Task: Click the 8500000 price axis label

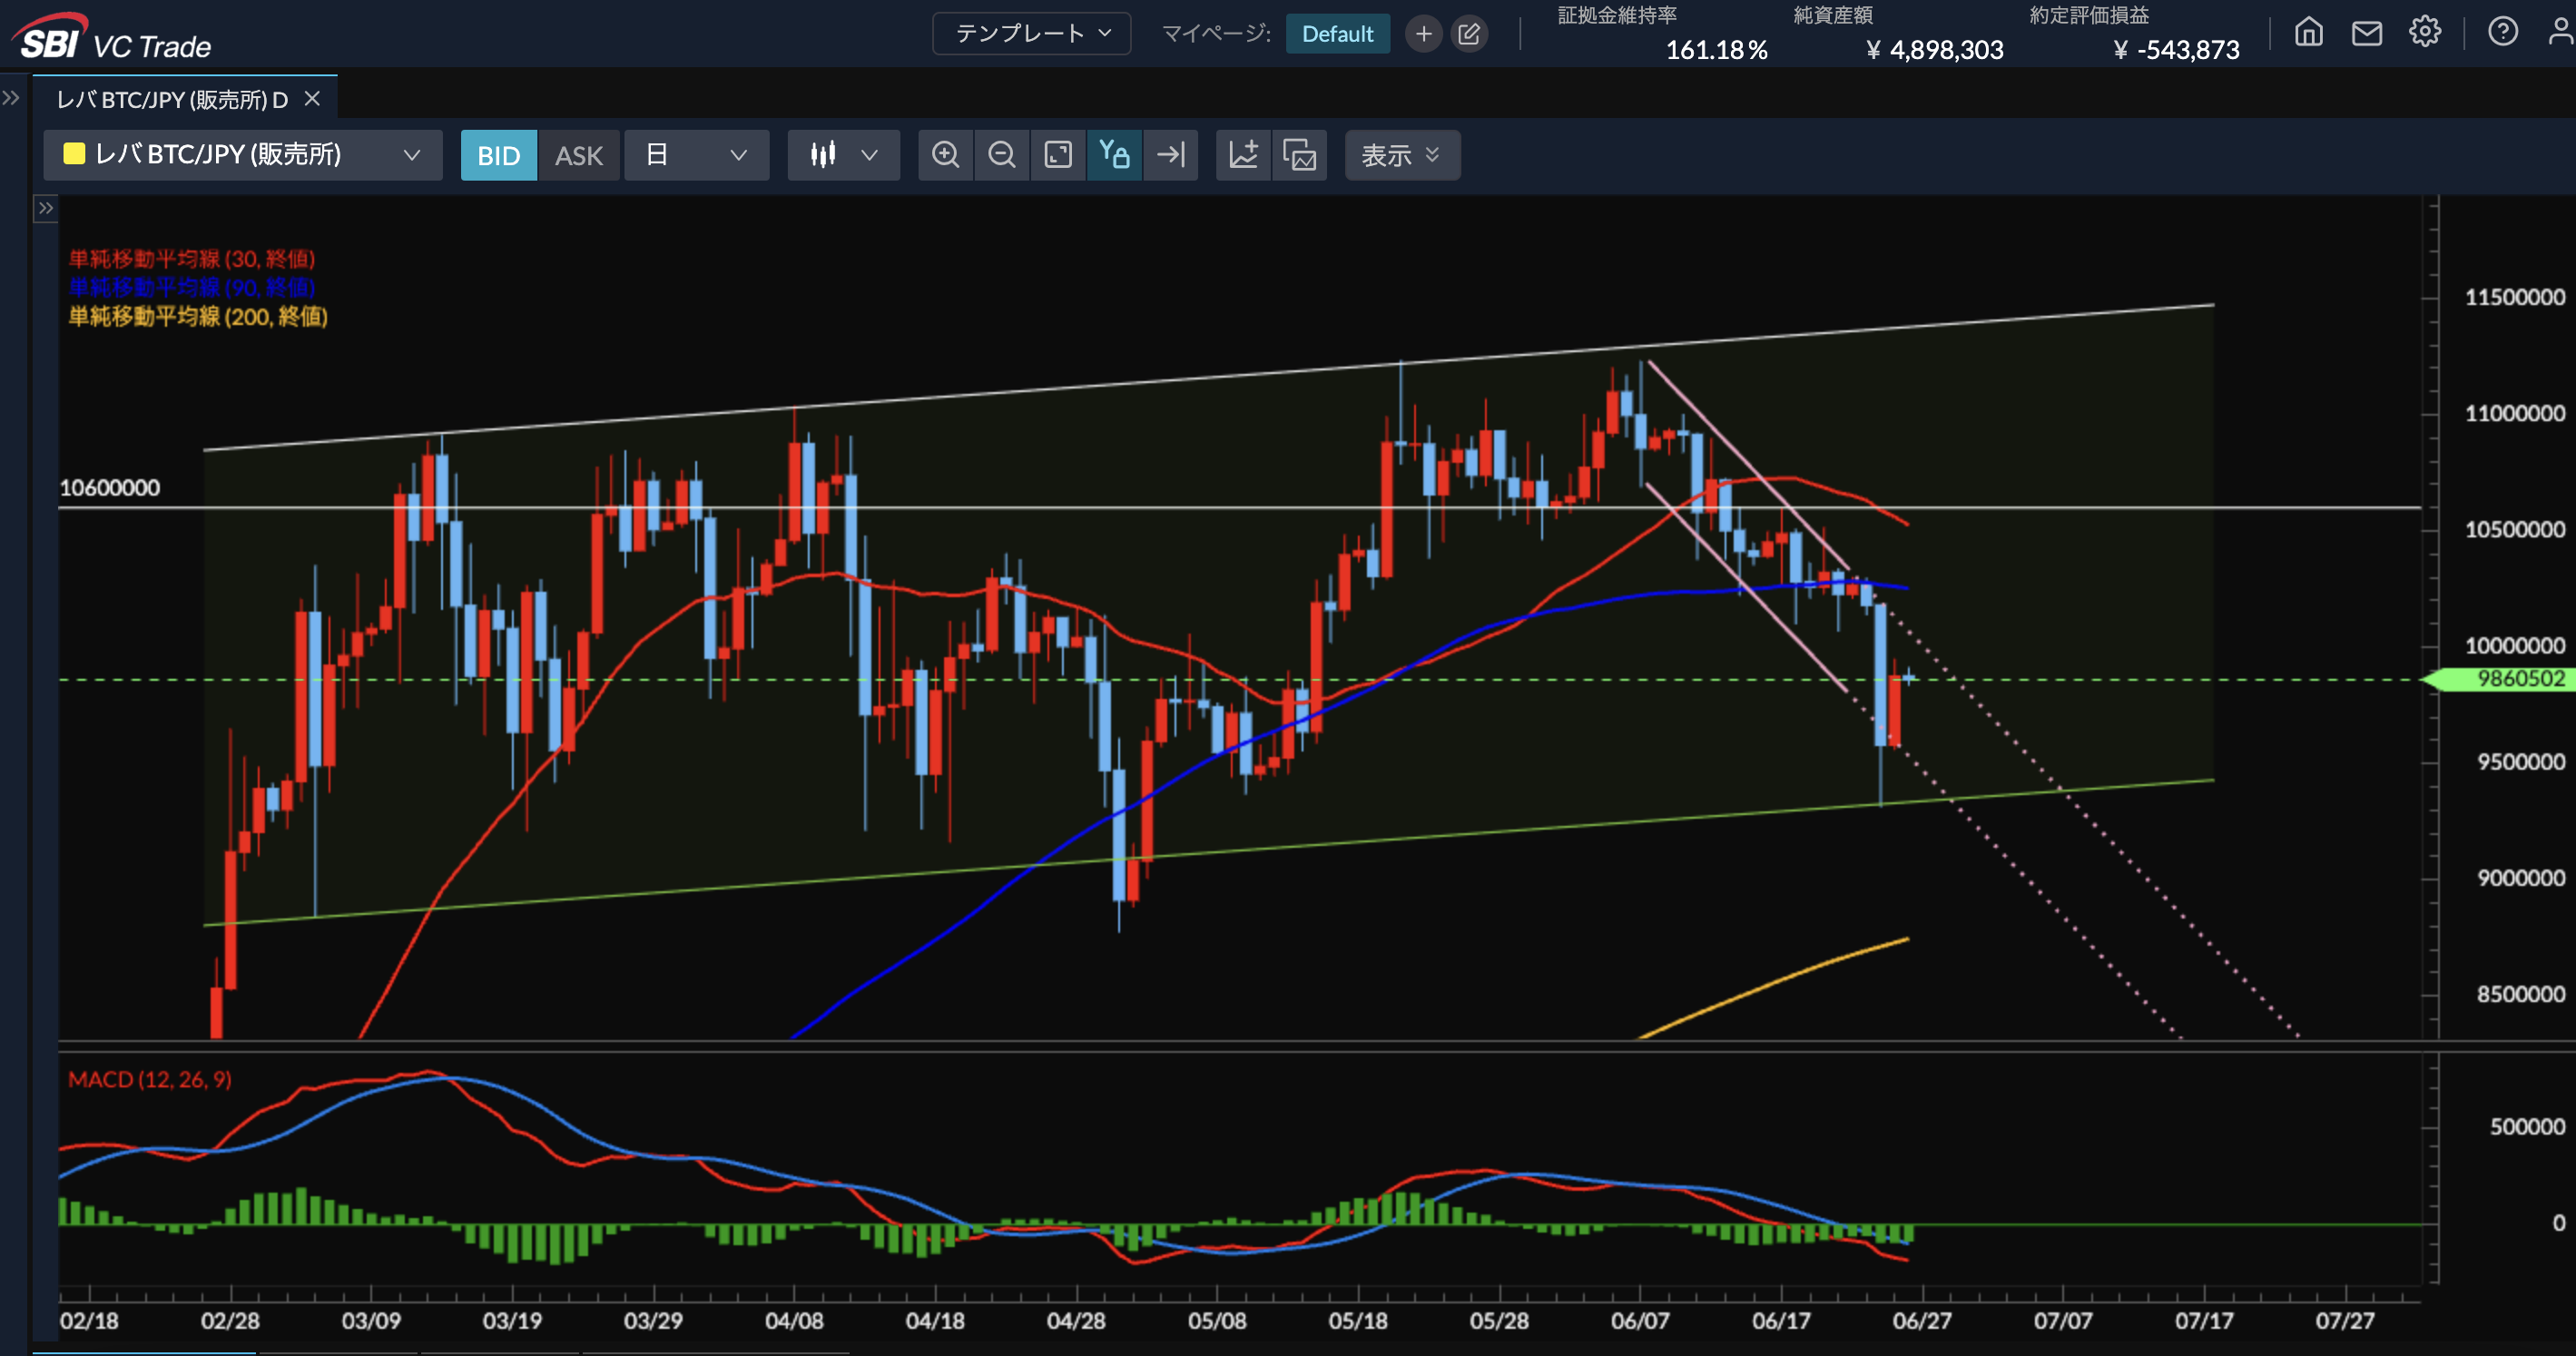Action: pos(2520,994)
